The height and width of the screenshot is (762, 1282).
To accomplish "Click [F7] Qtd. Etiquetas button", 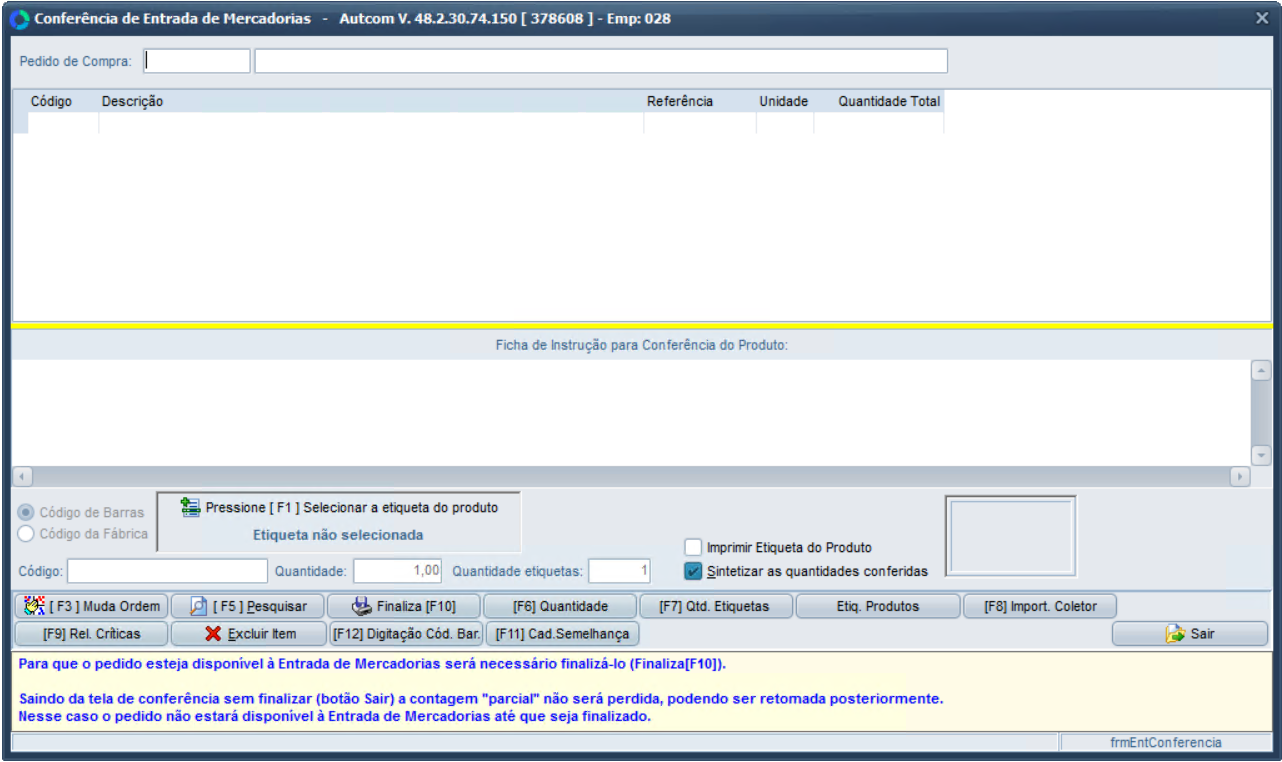I will point(717,606).
